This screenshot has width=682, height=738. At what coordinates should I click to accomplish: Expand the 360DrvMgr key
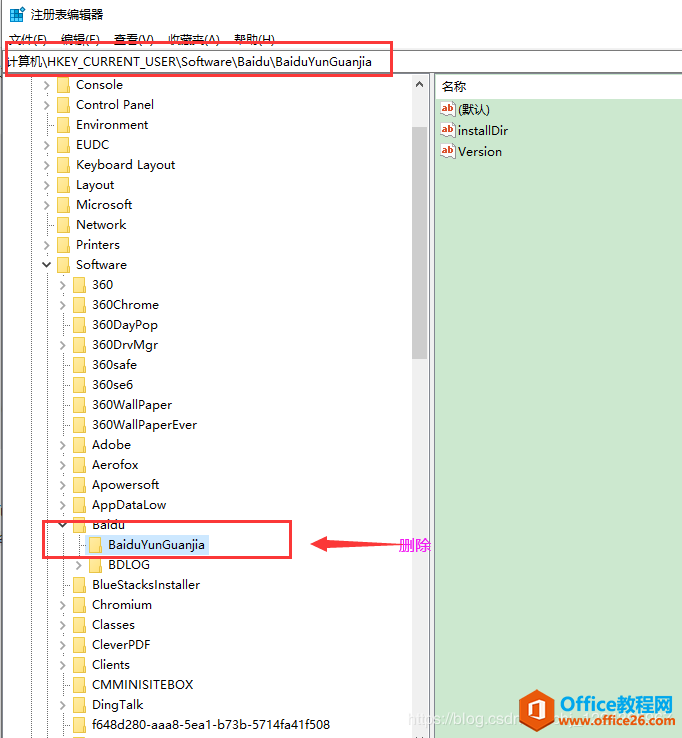[x=63, y=345]
